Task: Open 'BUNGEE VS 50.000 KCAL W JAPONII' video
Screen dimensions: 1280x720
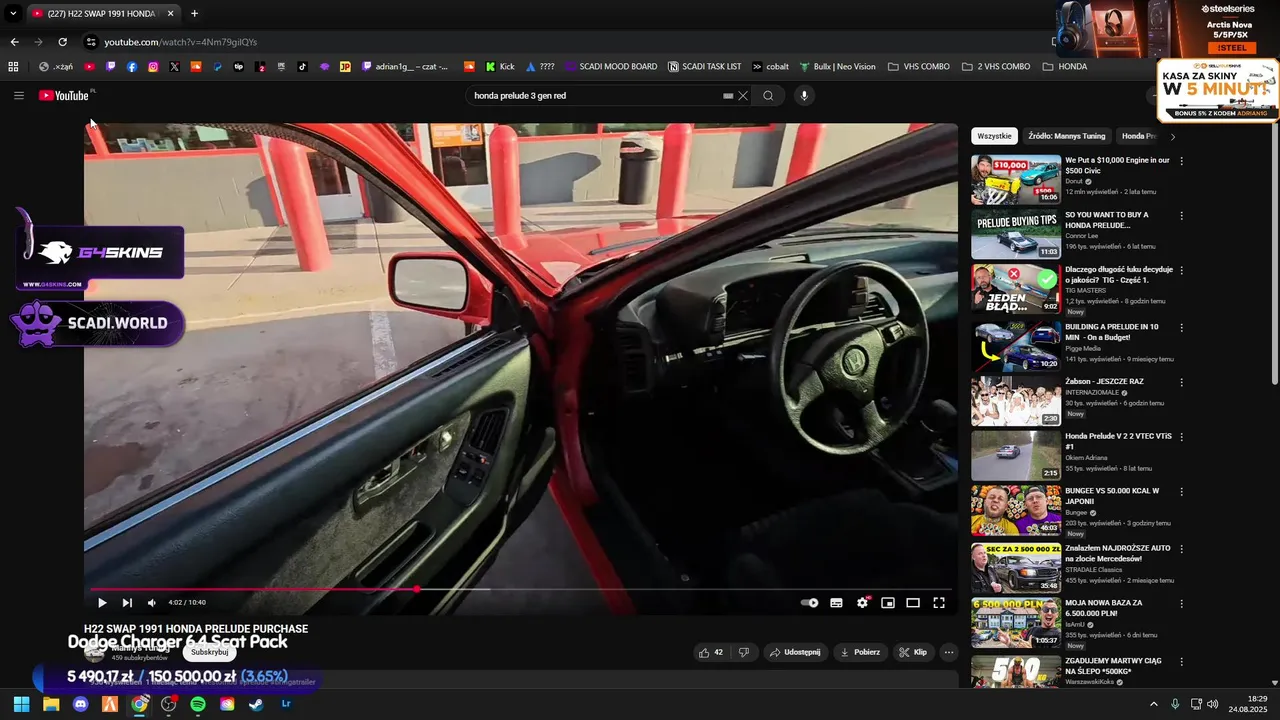Action: point(1016,511)
